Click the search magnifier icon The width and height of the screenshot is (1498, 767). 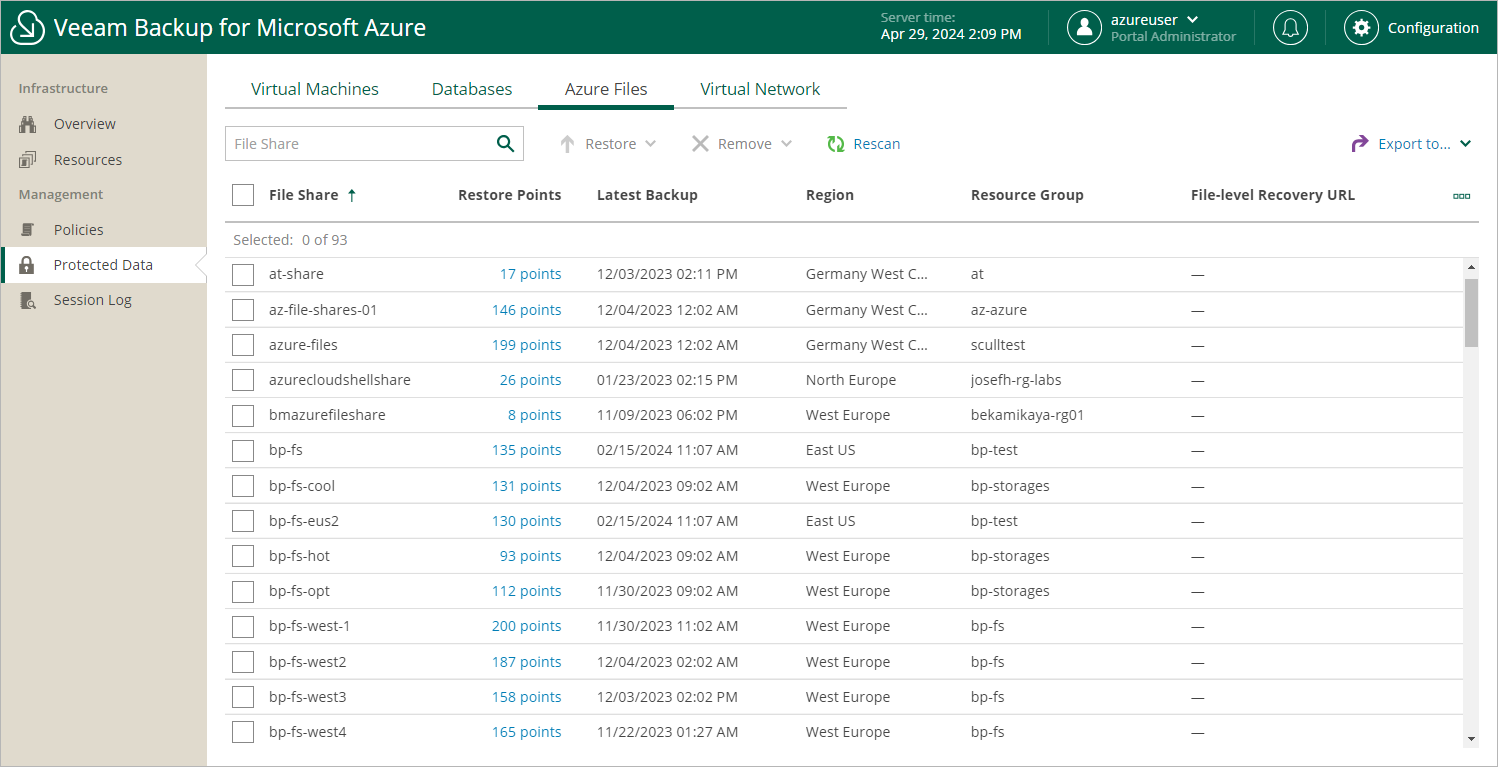(x=506, y=144)
